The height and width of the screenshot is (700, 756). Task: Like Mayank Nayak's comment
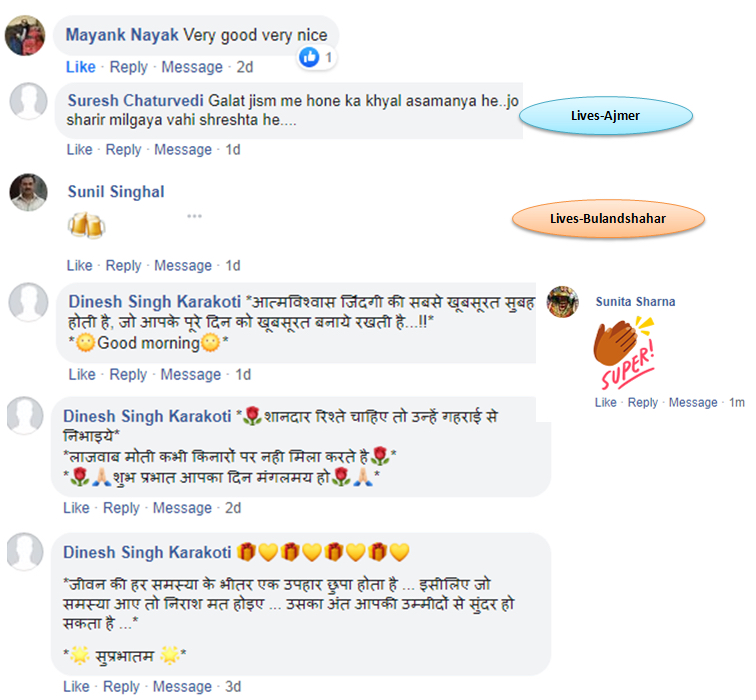(81, 67)
